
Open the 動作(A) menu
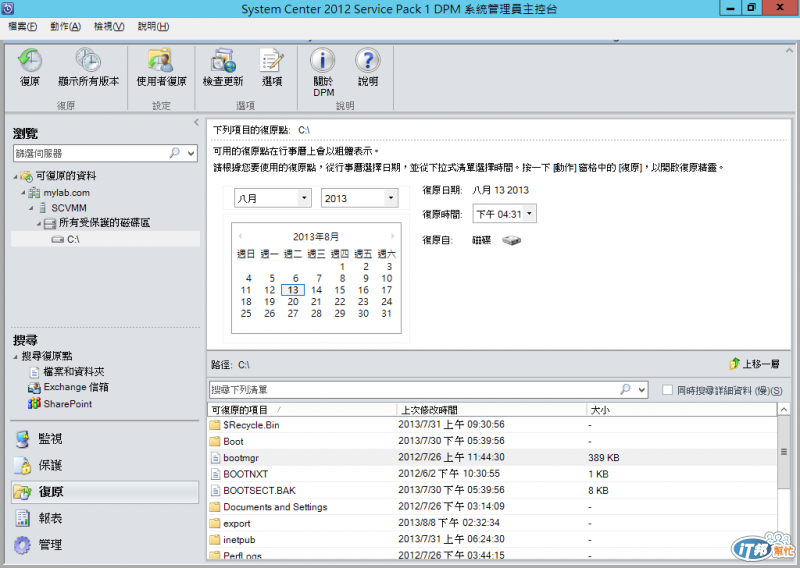pyautogui.click(x=65, y=27)
